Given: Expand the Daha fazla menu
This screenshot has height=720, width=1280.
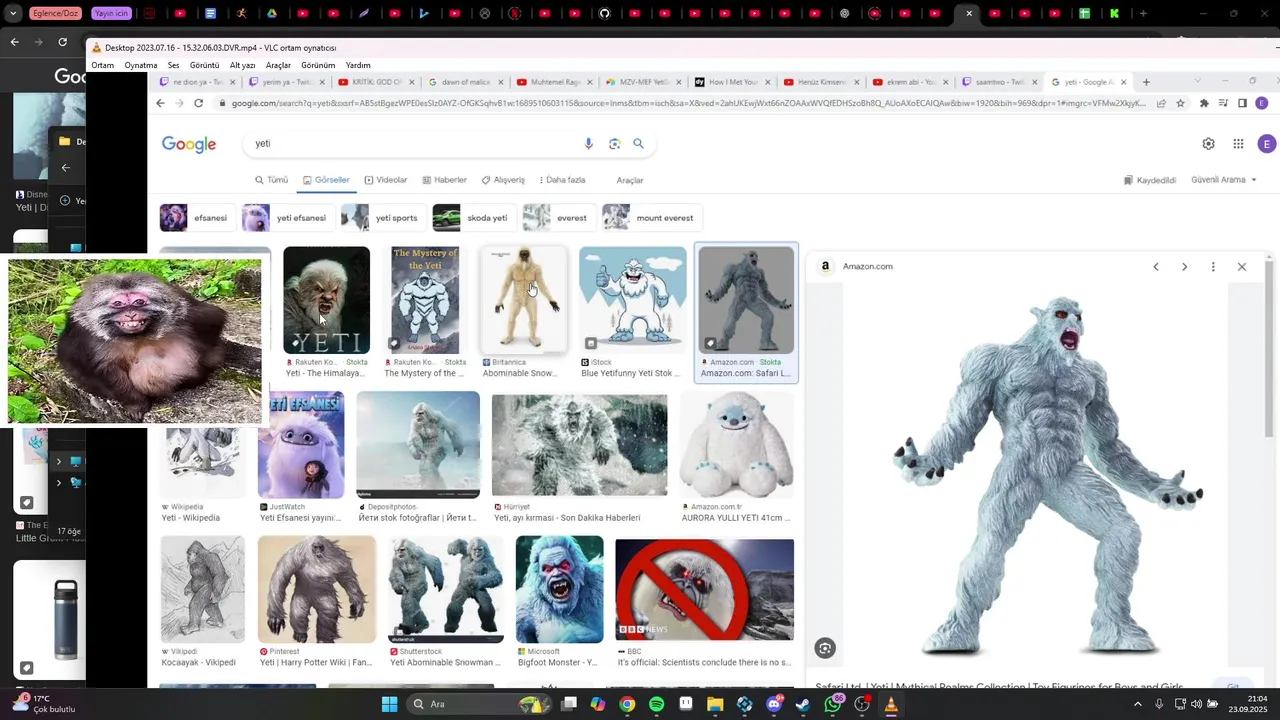Looking at the screenshot, I should click(x=562, y=180).
